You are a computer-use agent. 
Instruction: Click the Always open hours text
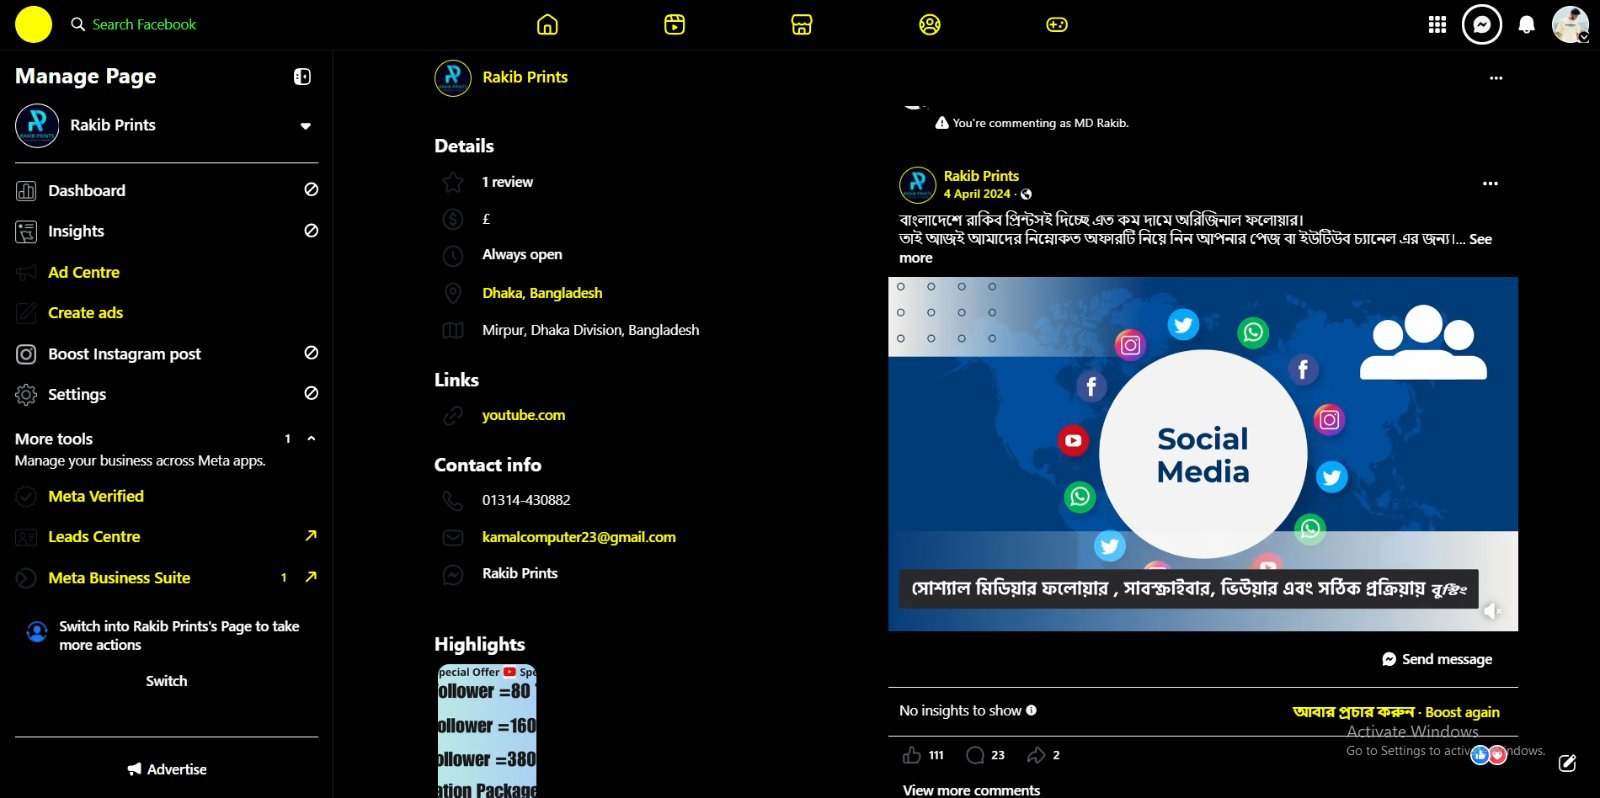tap(522, 255)
